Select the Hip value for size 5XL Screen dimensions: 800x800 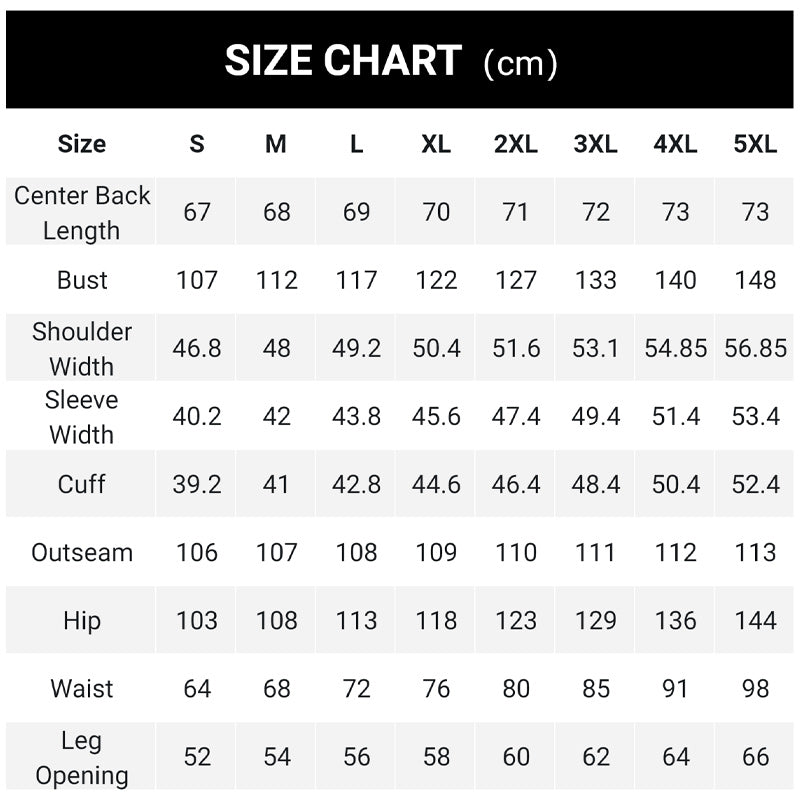(755, 620)
